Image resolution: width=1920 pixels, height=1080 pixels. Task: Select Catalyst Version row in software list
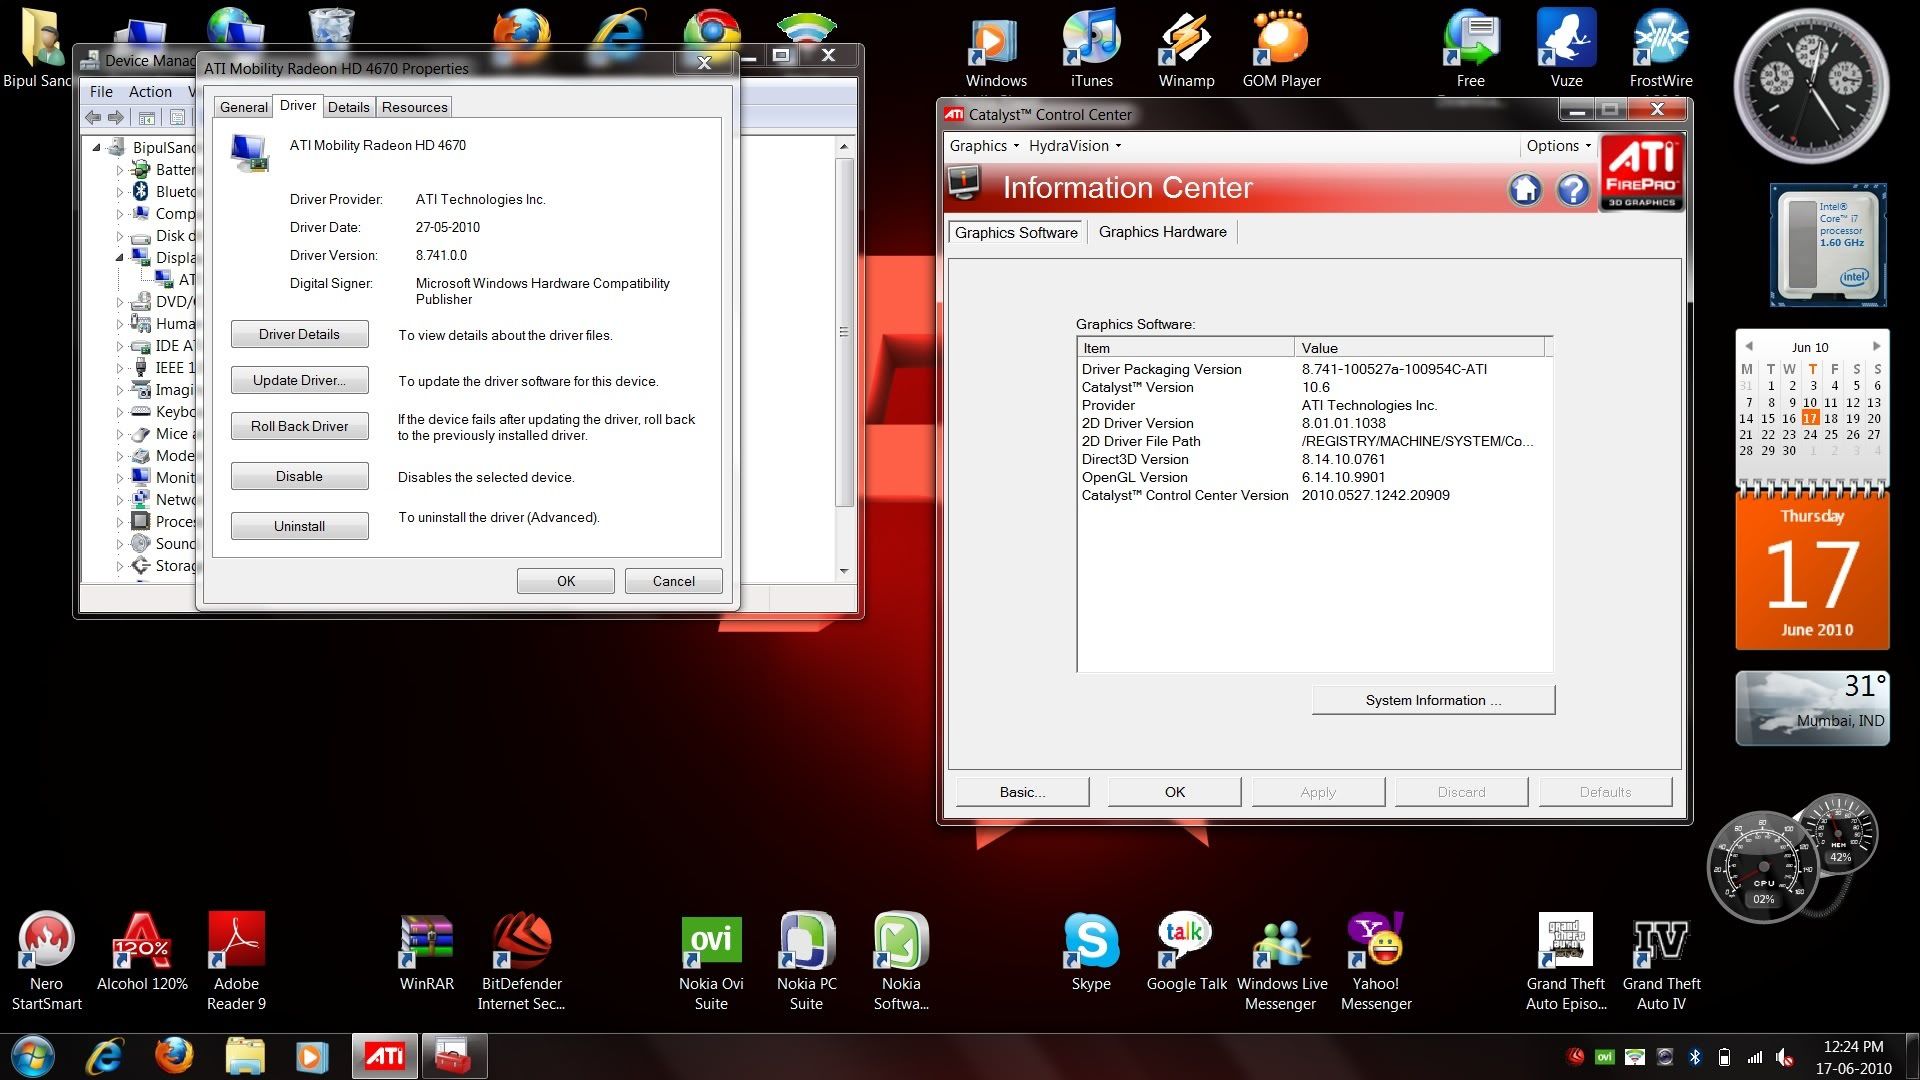(x=1314, y=387)
